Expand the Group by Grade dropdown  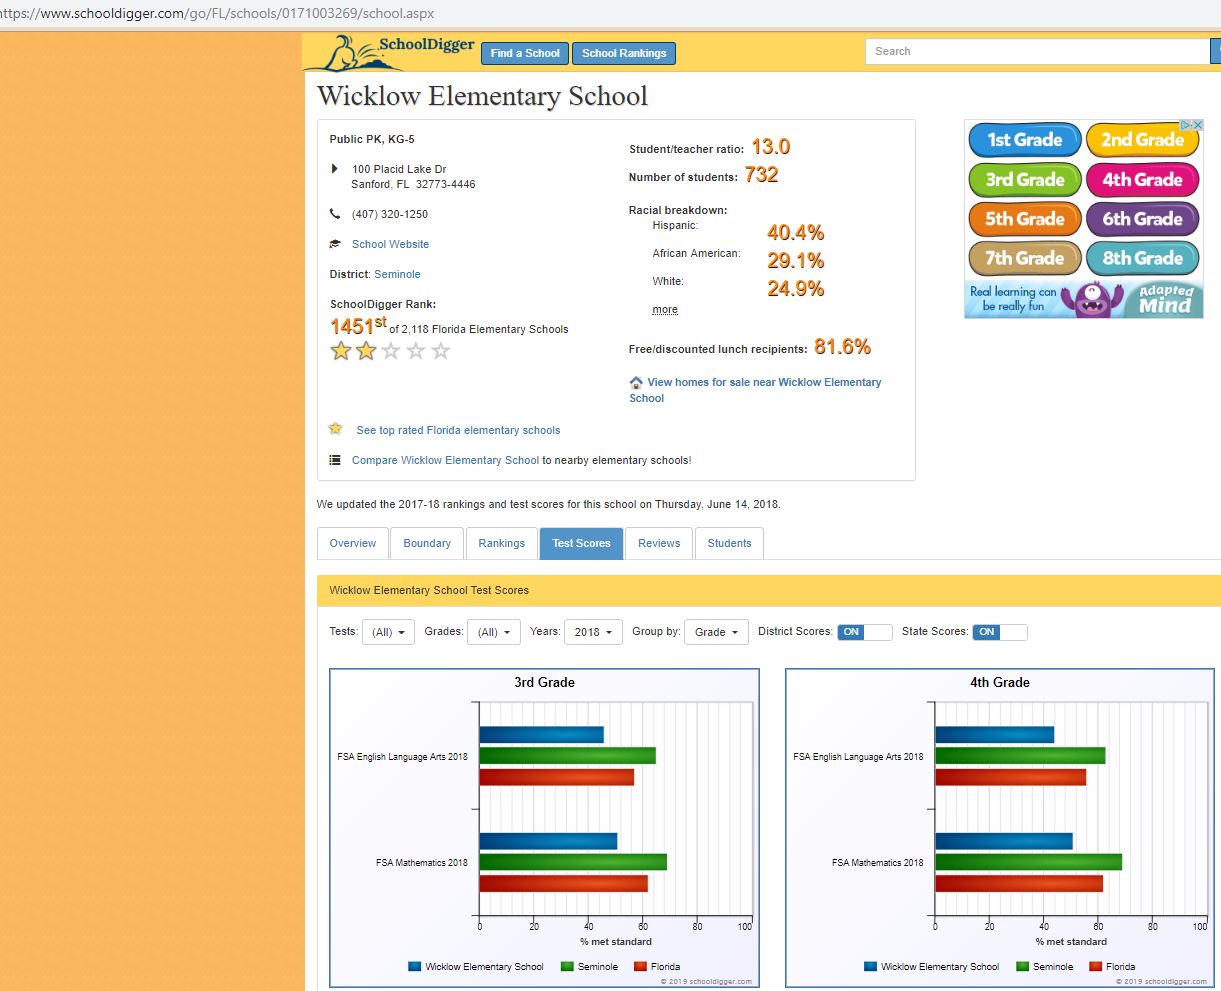(x=716, y=632)
